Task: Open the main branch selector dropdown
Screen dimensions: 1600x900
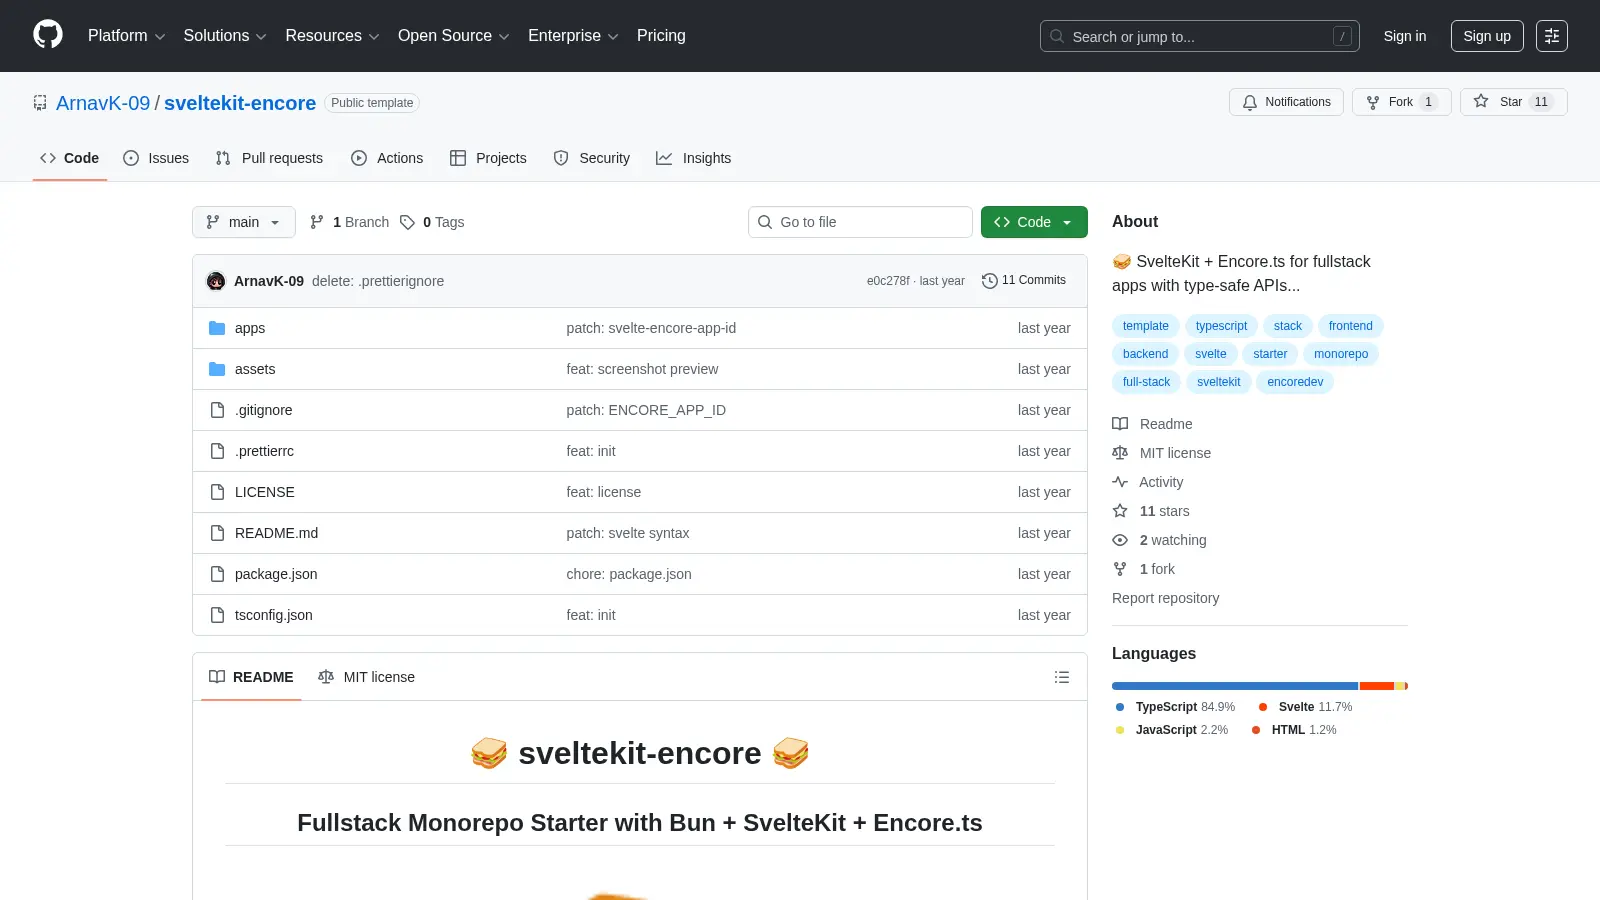Action: (244, 222)
